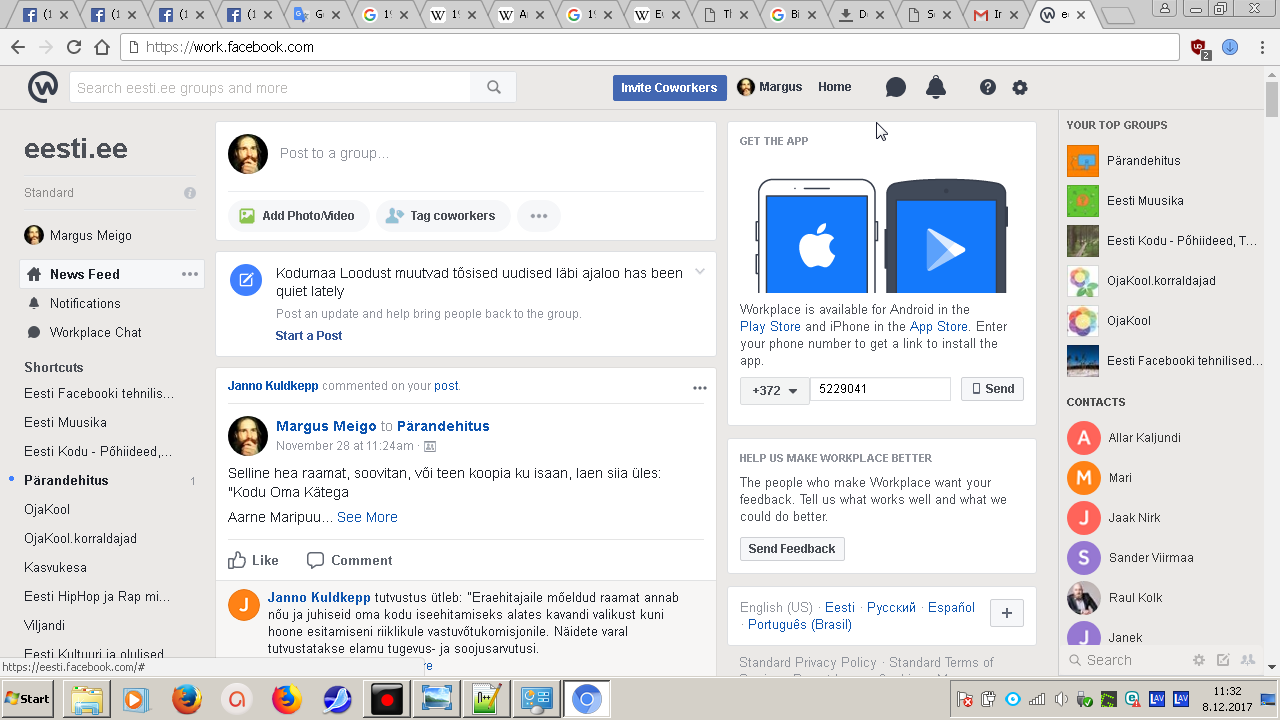This screenshot has width=1280, height=720.
Task: Open Play Store link
Action: coord(770,326)
